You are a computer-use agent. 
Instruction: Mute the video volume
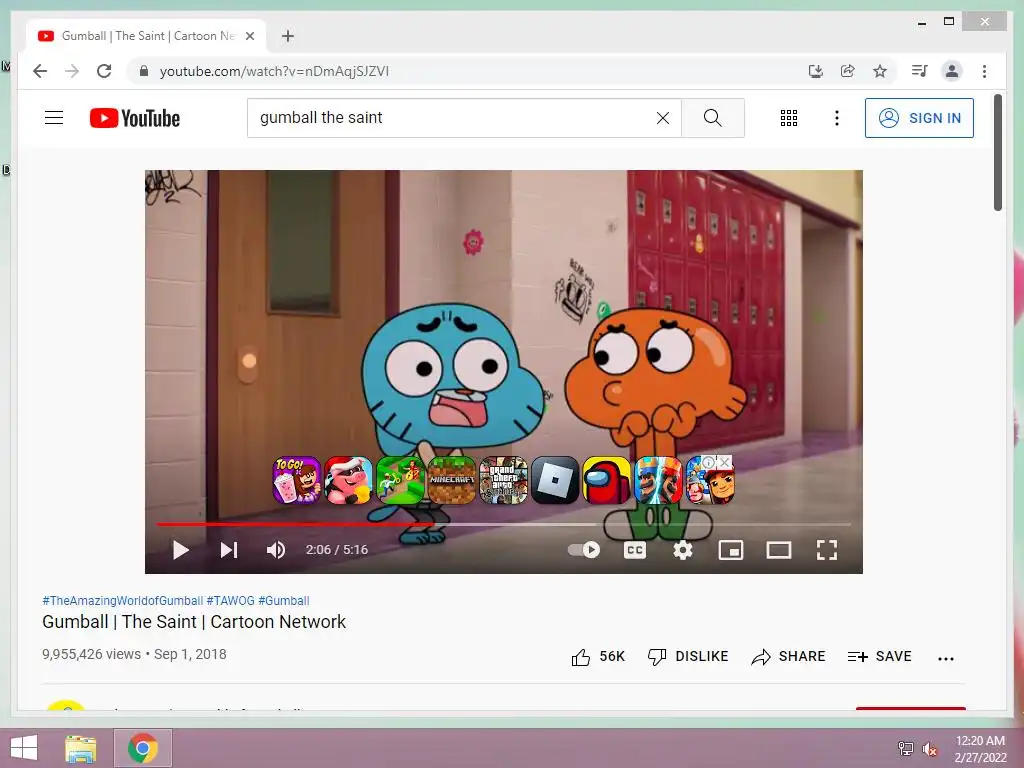click(x=276, y=550)
